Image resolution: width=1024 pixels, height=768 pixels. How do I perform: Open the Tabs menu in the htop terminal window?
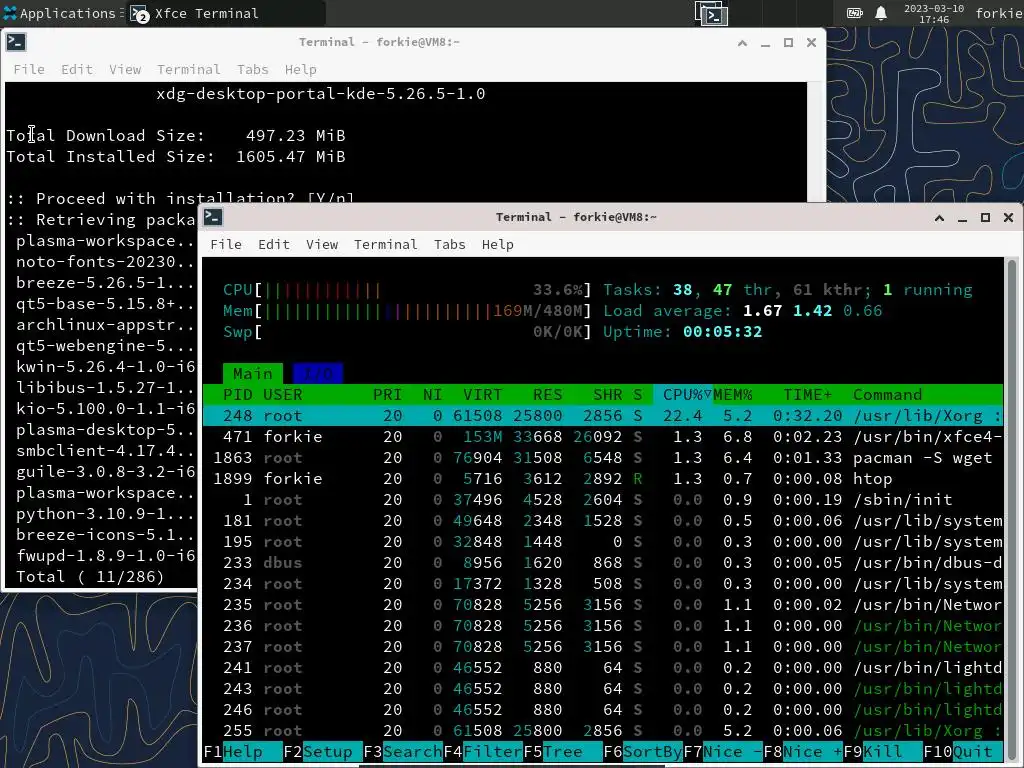pyautogui.click(x=449, y=244)
